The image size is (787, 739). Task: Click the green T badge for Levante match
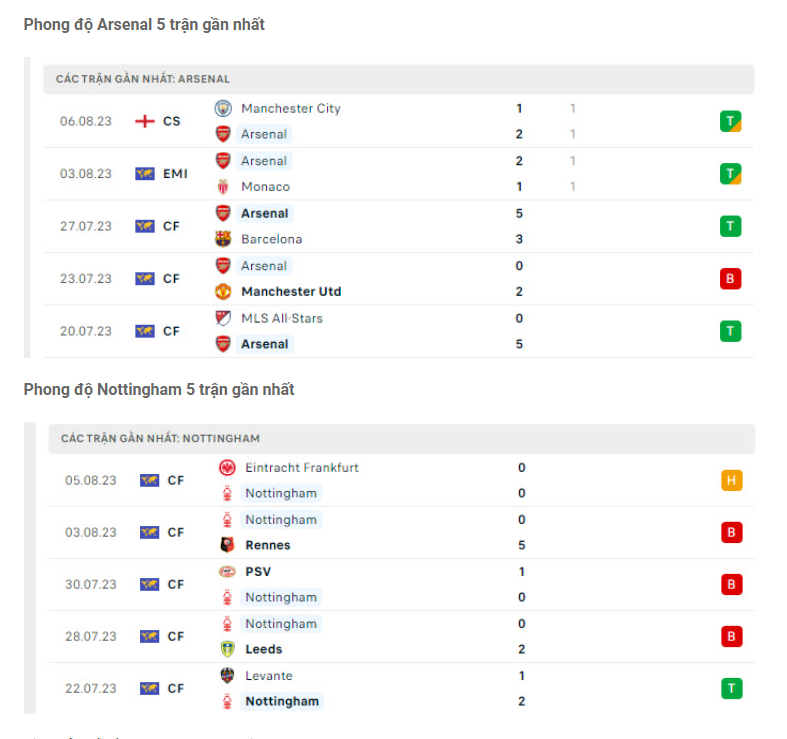pyautogui.click(x=731, y=688)
